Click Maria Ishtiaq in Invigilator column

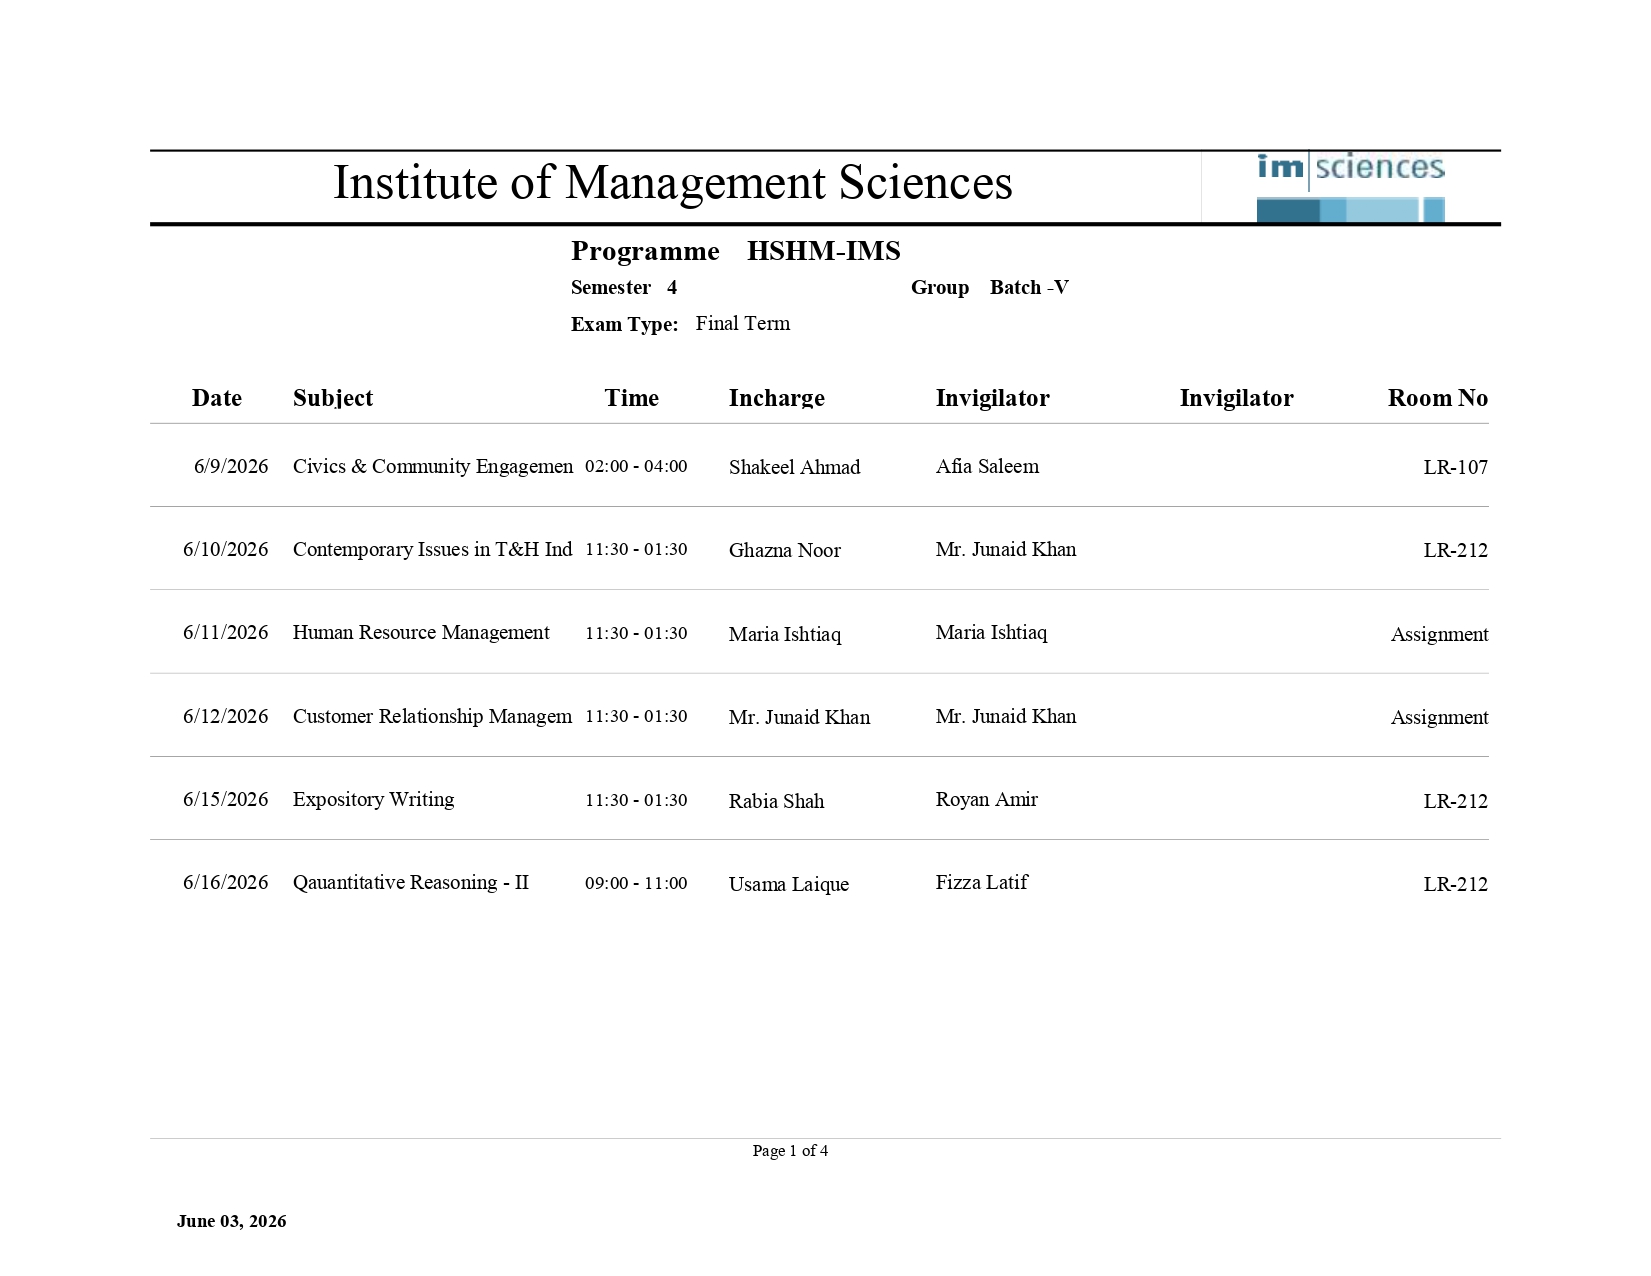click(x=991, y=632)
